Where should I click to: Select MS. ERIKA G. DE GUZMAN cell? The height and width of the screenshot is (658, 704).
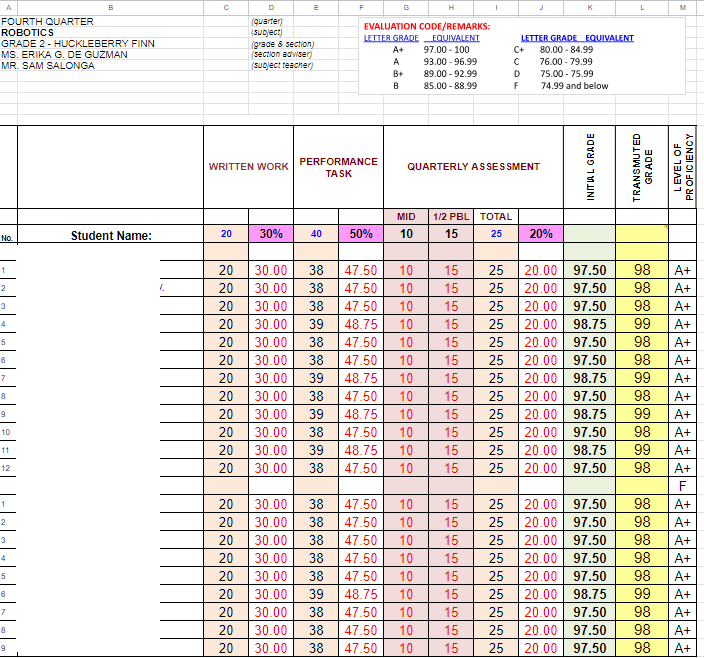click(x=64, y=54)
